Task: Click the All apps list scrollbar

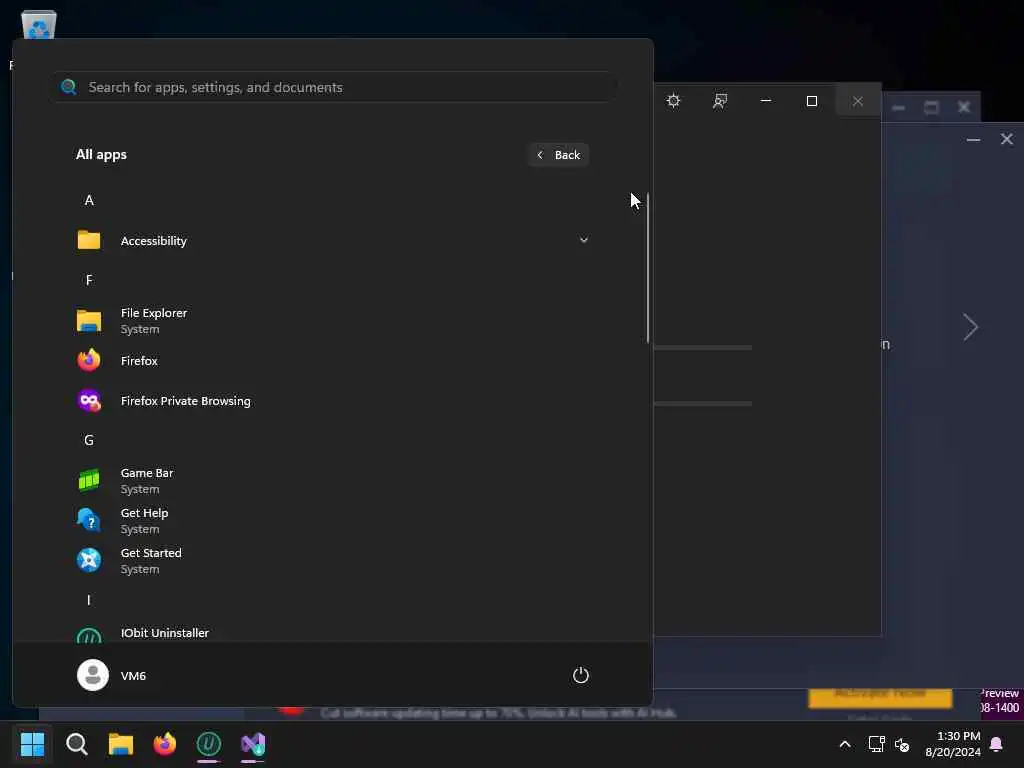Action: (x=647, y=267)
